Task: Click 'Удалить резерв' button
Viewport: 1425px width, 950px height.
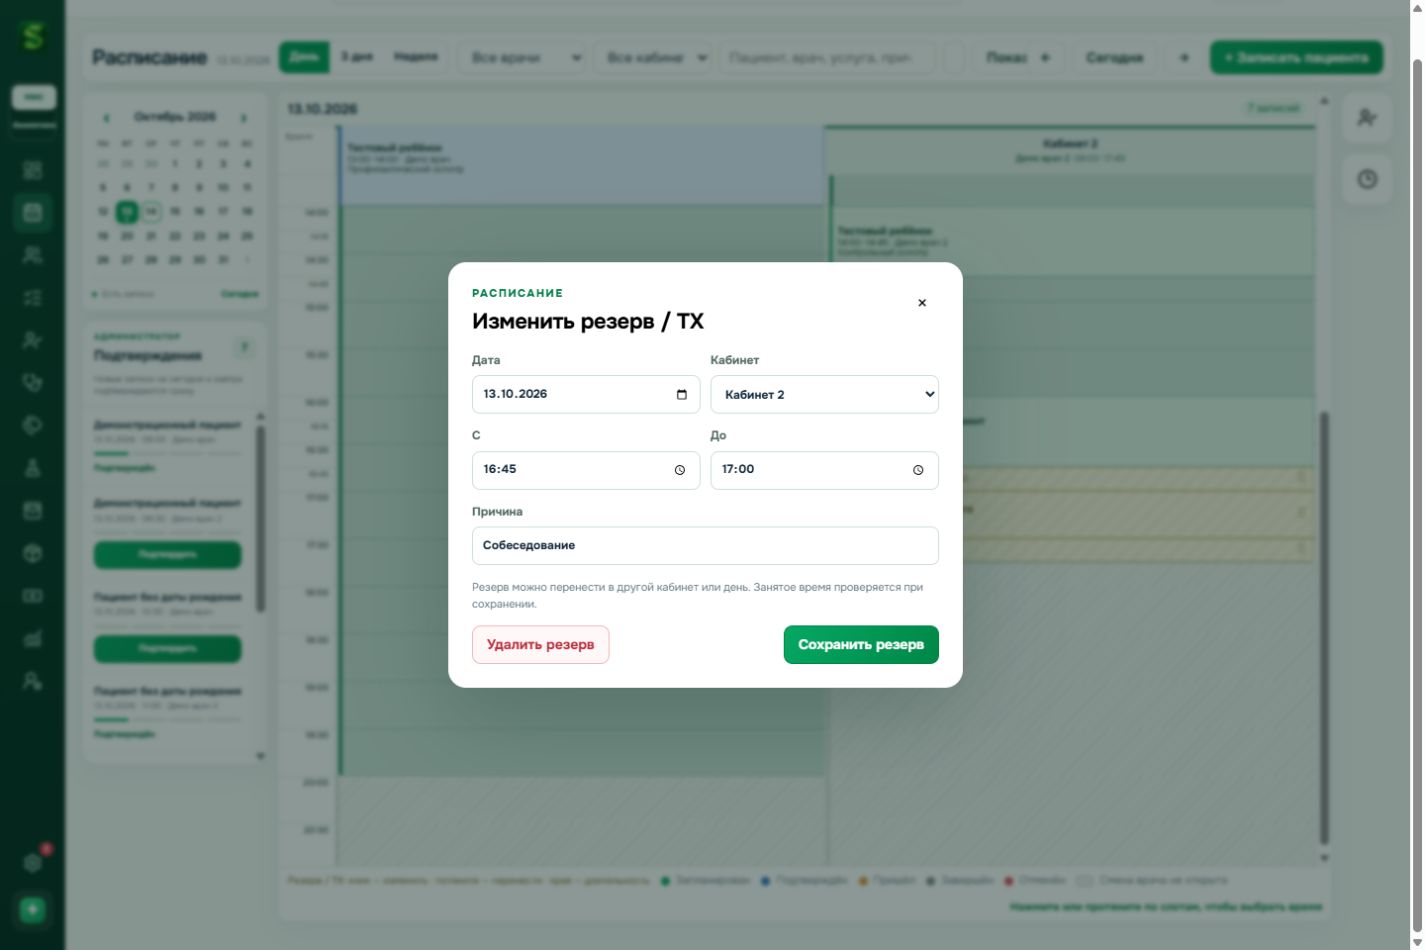Action: click(x=540, y=645)
